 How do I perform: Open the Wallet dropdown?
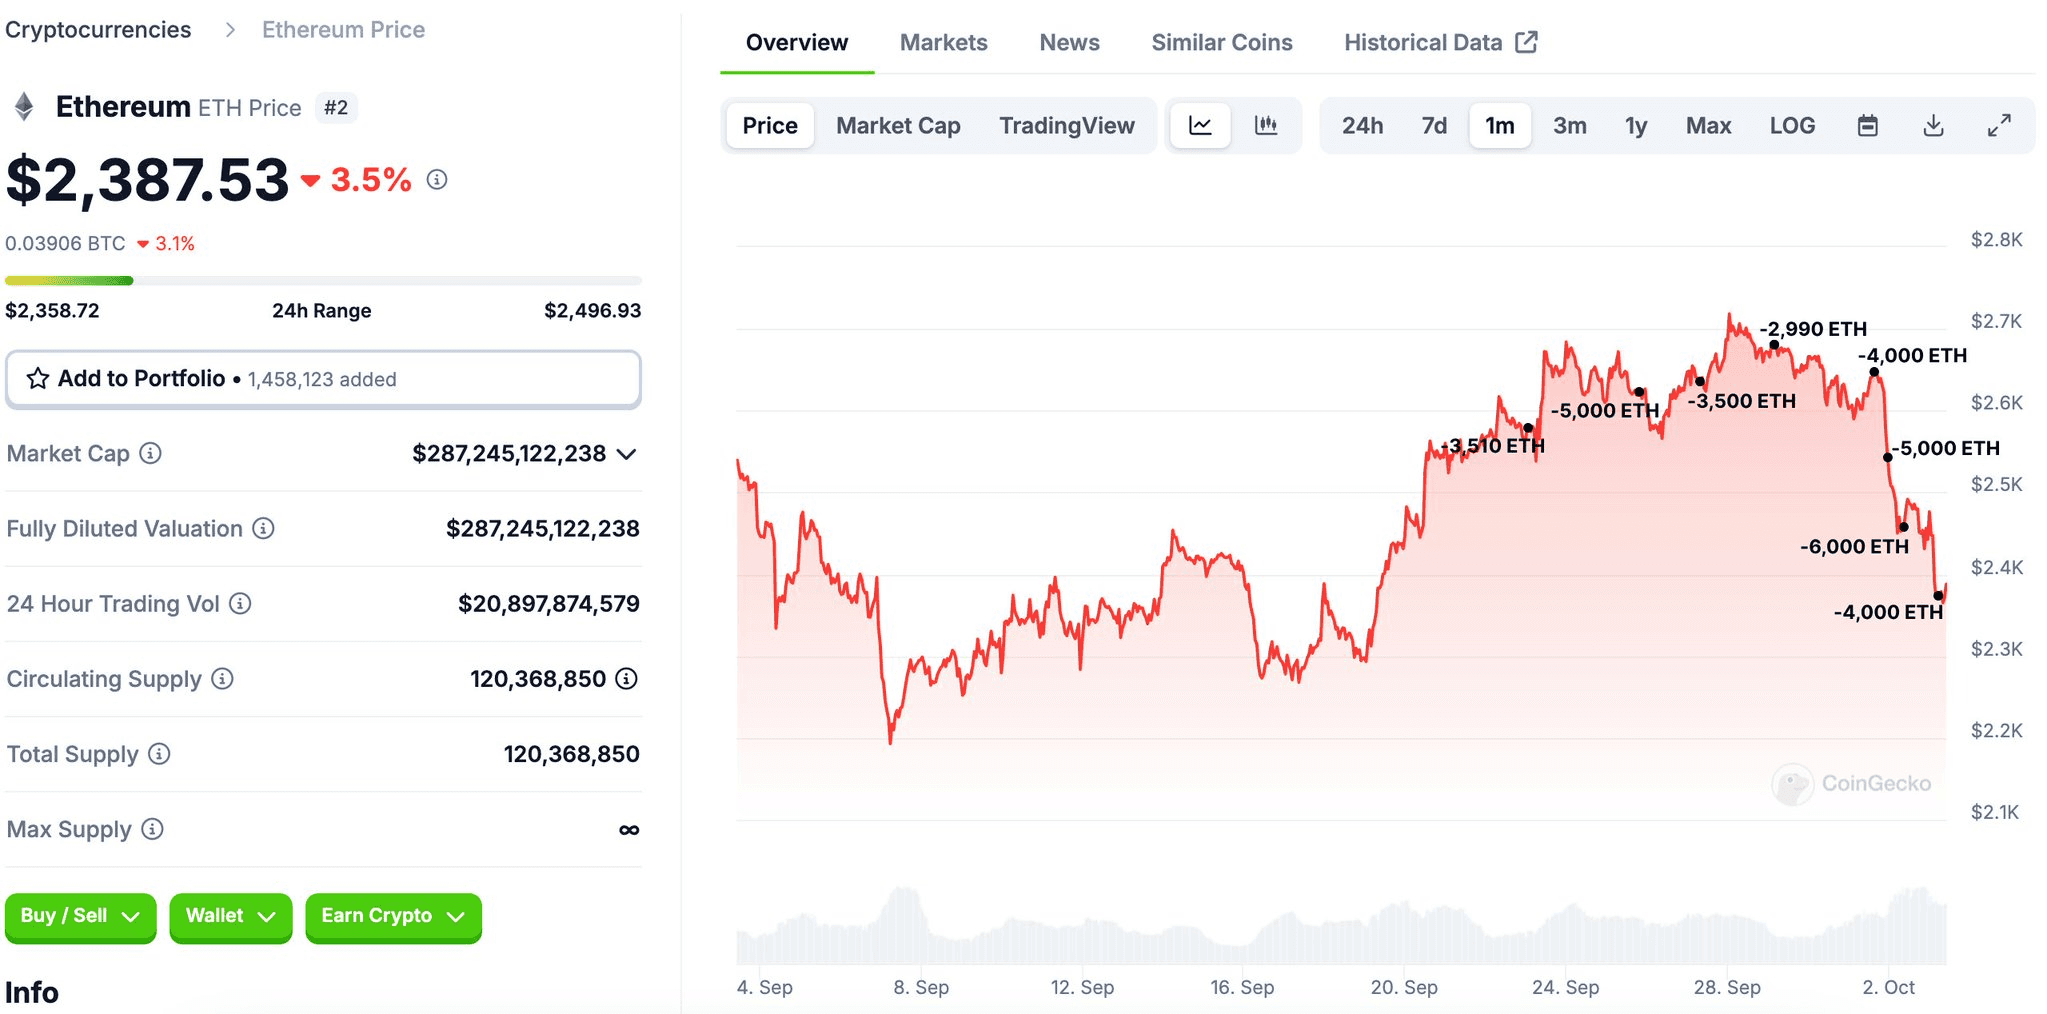[230, 916]
